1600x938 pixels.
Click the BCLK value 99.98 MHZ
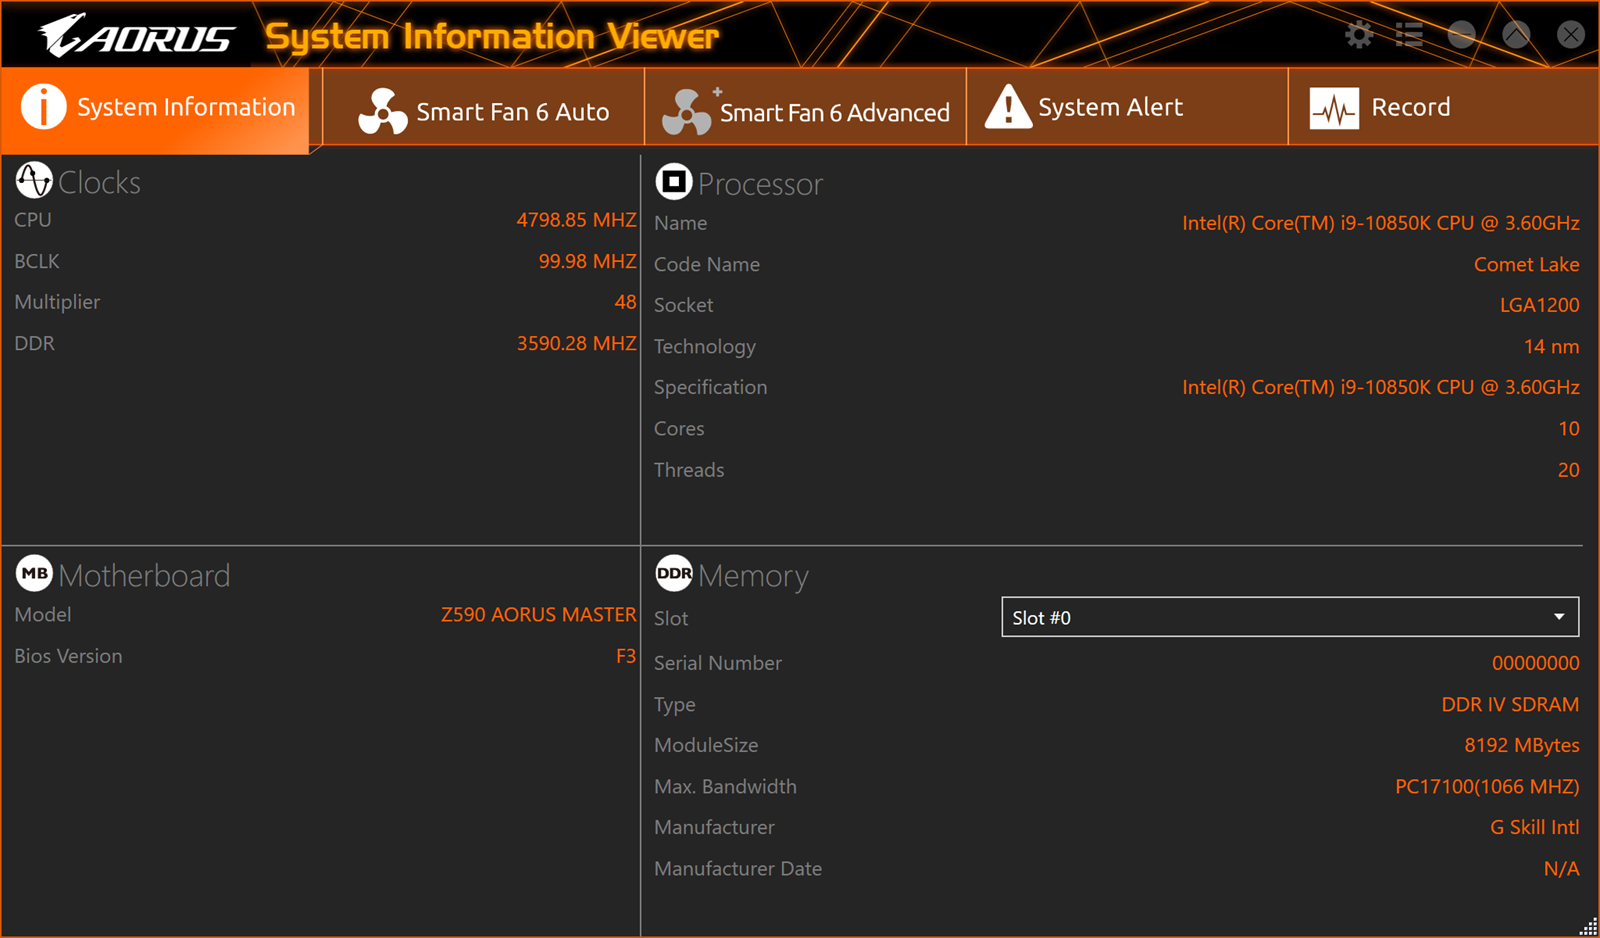(587, 261)
